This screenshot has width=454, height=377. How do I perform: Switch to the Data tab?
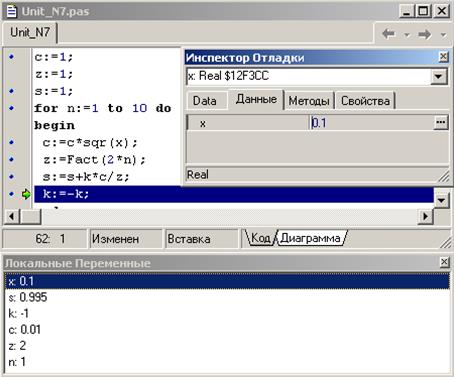(205, 101)
